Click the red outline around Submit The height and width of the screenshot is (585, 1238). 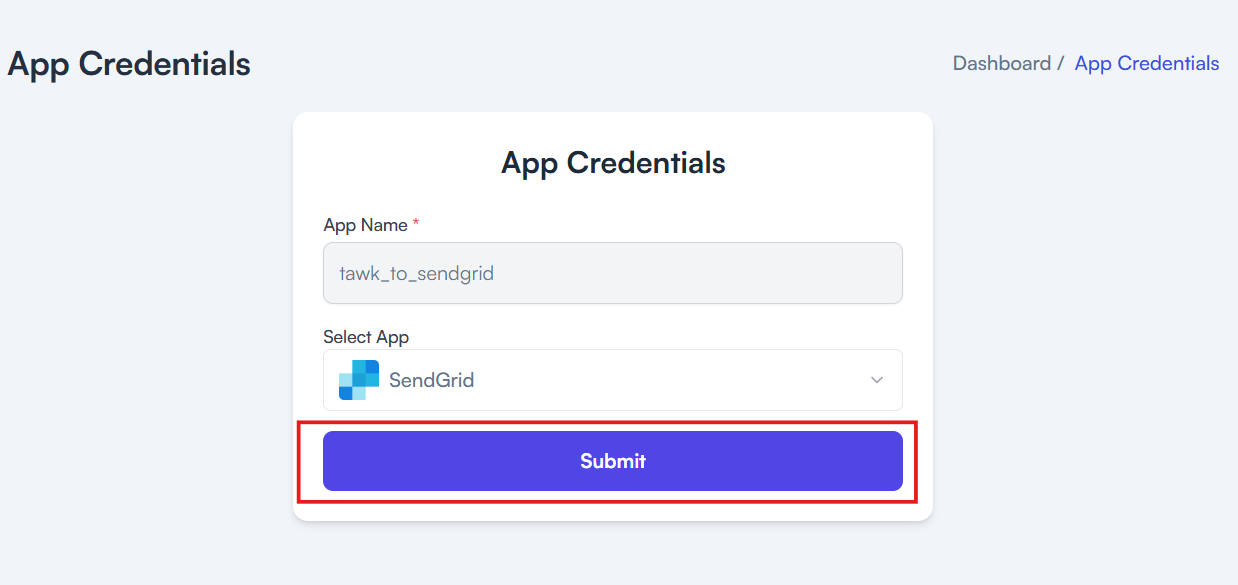pyautogui.click(x=608, y=422)
